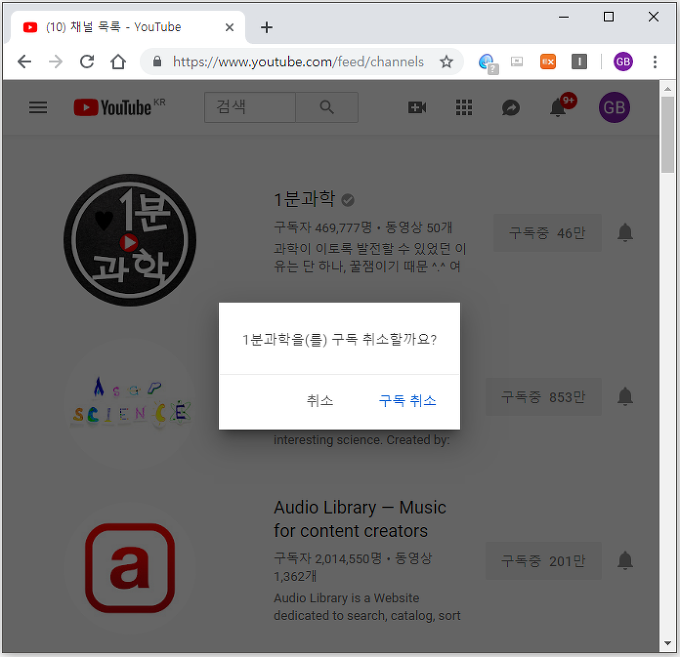Viewport: 680px width, 657px height.
Task: Open Chrome profile GB avatar
Action: 623,62
